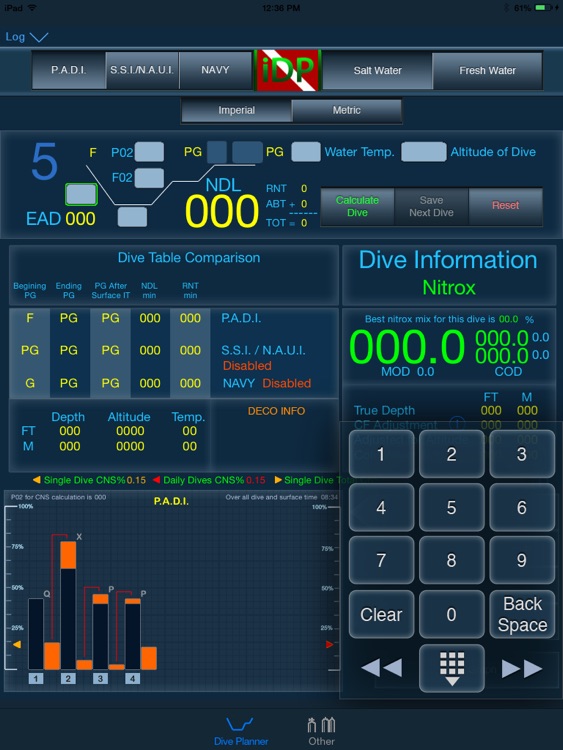Tap the yellow NDL 000 value
The height and width of the screenshot is (750, 563).
point(222,212)
